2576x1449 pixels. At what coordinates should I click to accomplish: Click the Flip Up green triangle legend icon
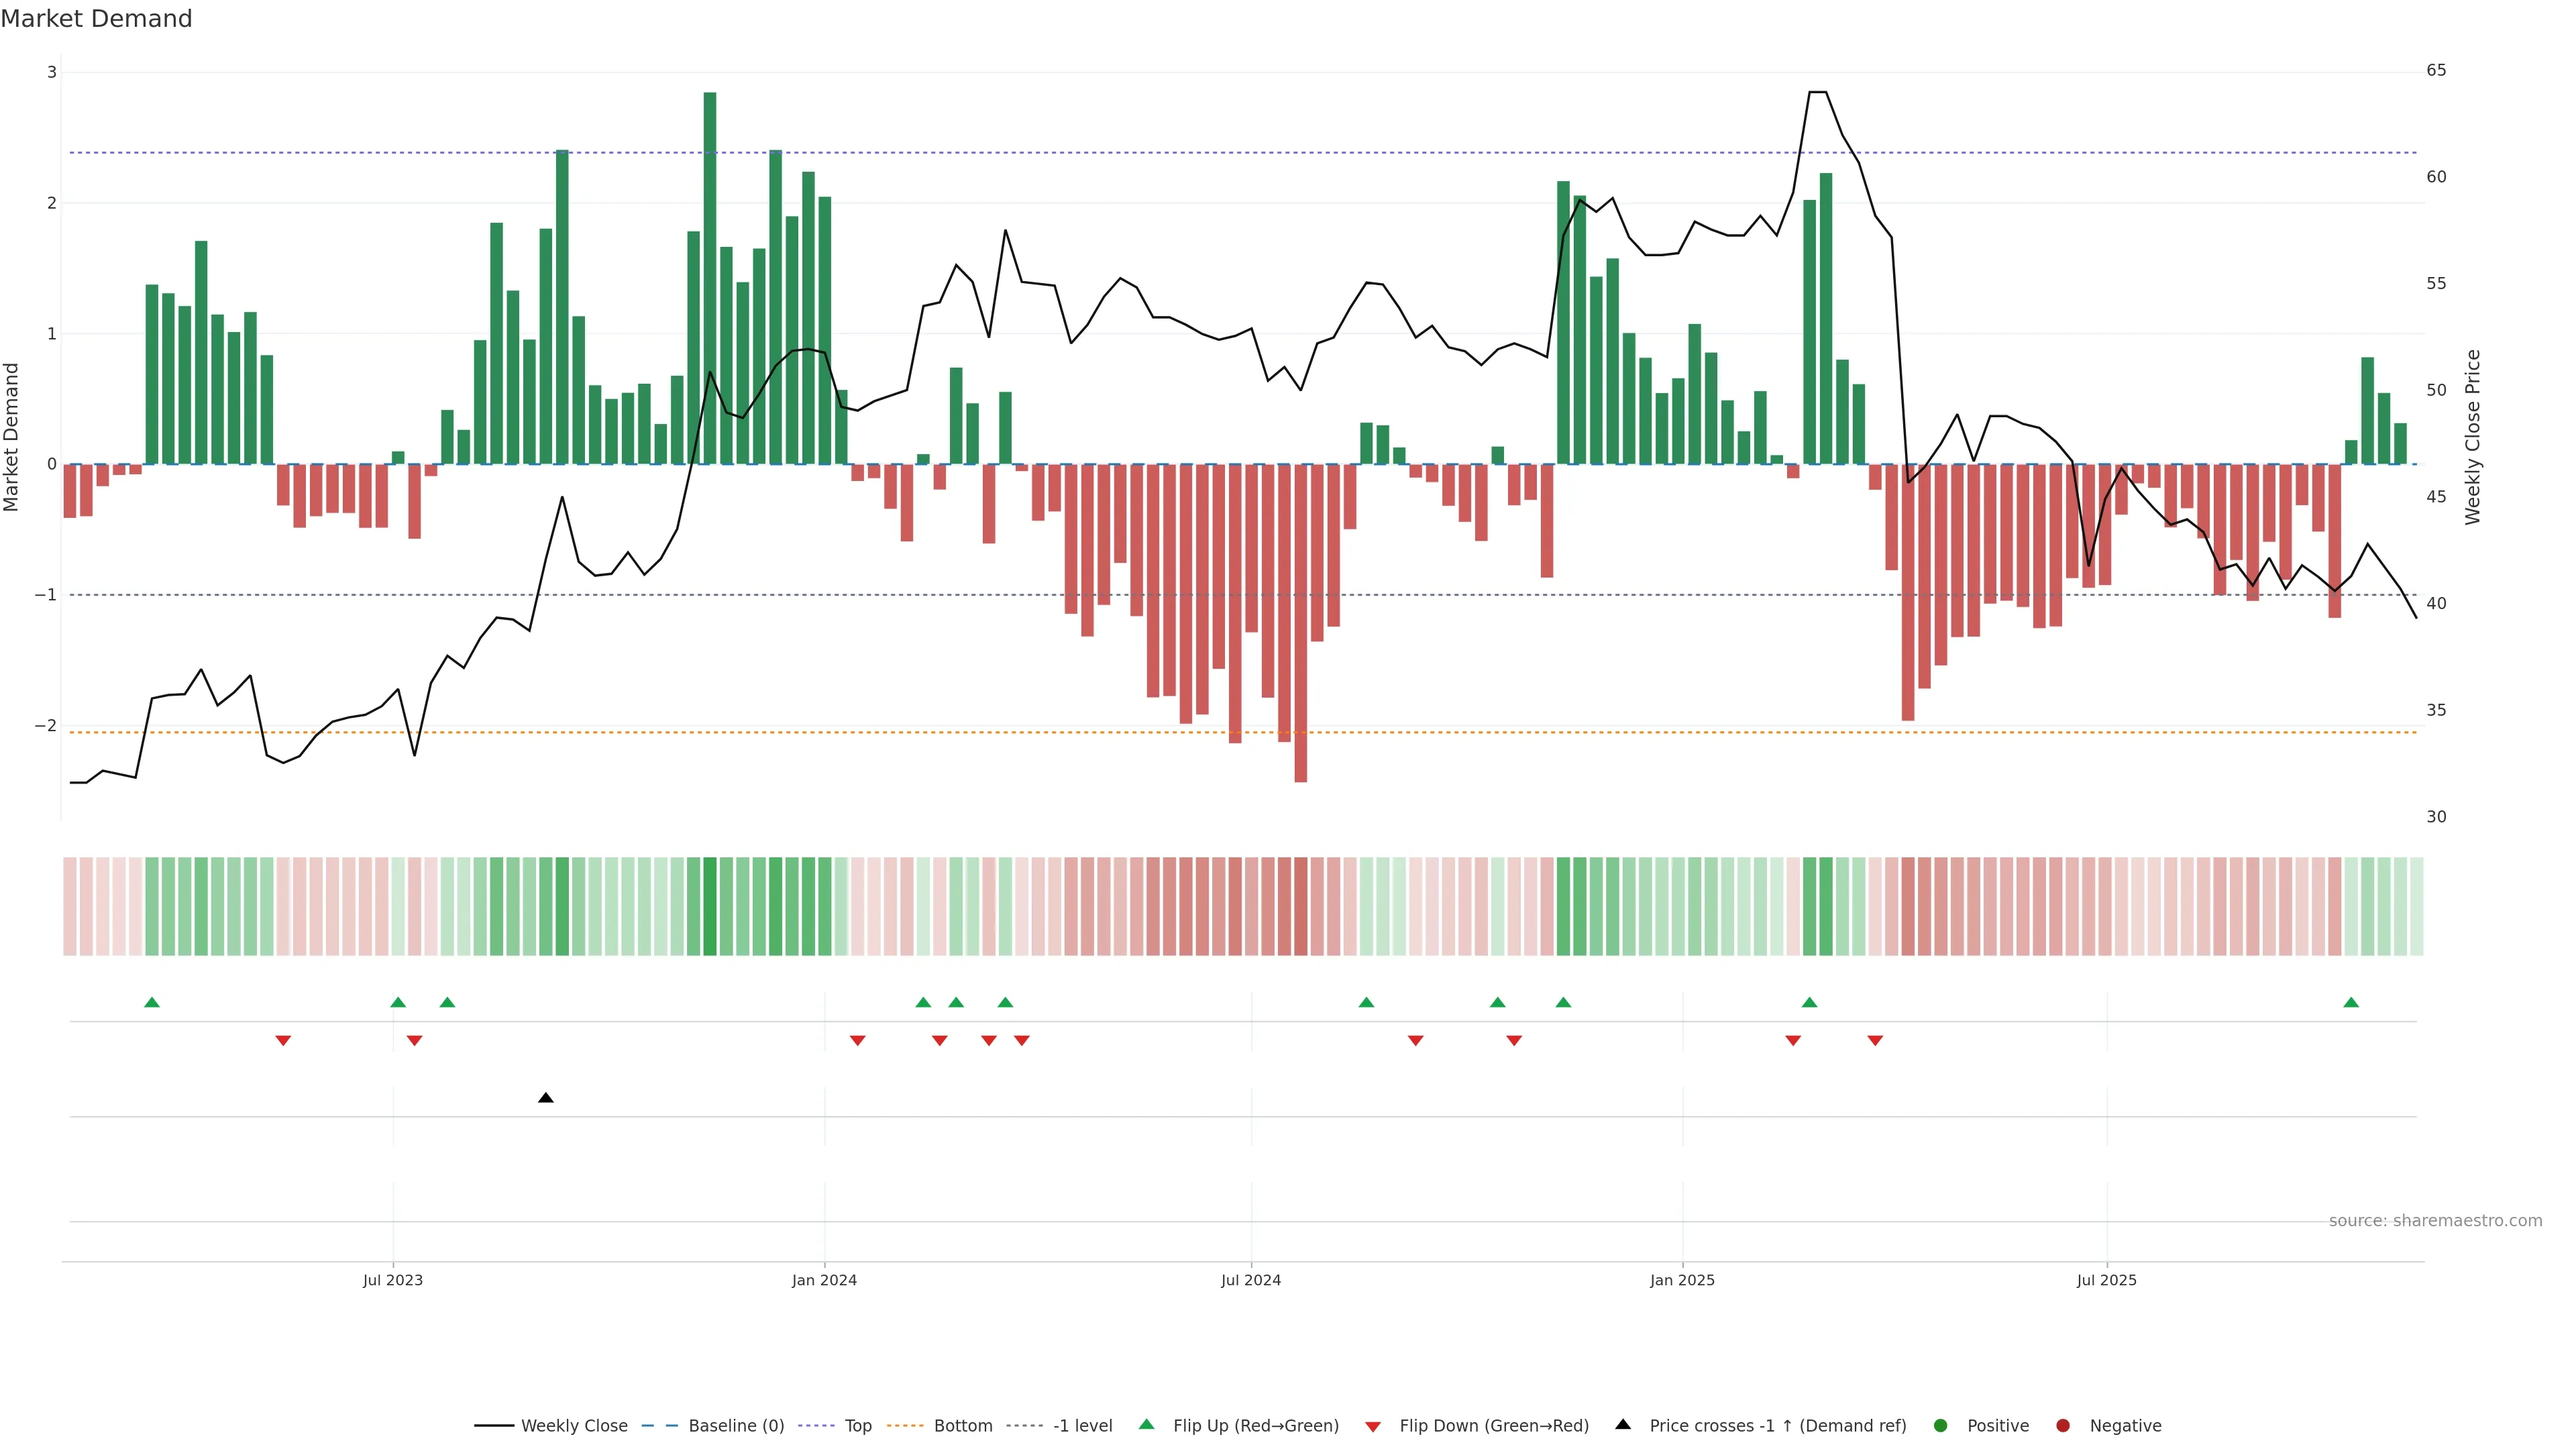coord(1146,1425)
